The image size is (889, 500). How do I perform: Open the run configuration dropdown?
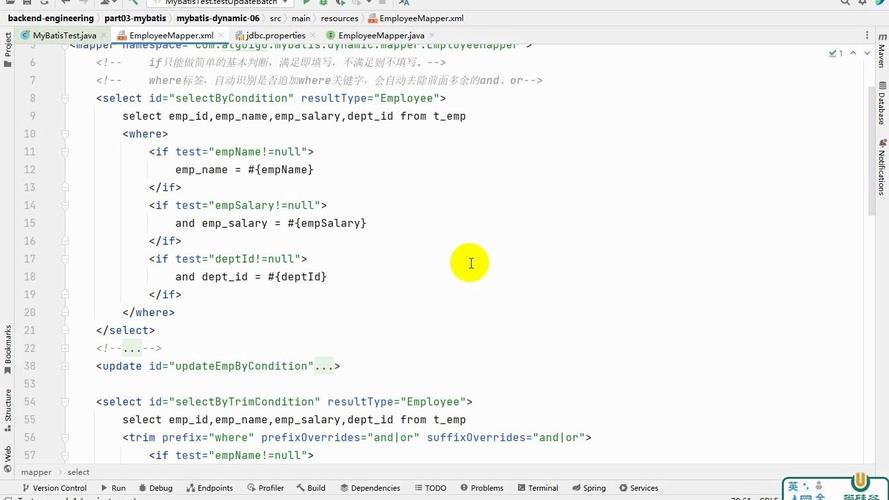pos(222,3)
